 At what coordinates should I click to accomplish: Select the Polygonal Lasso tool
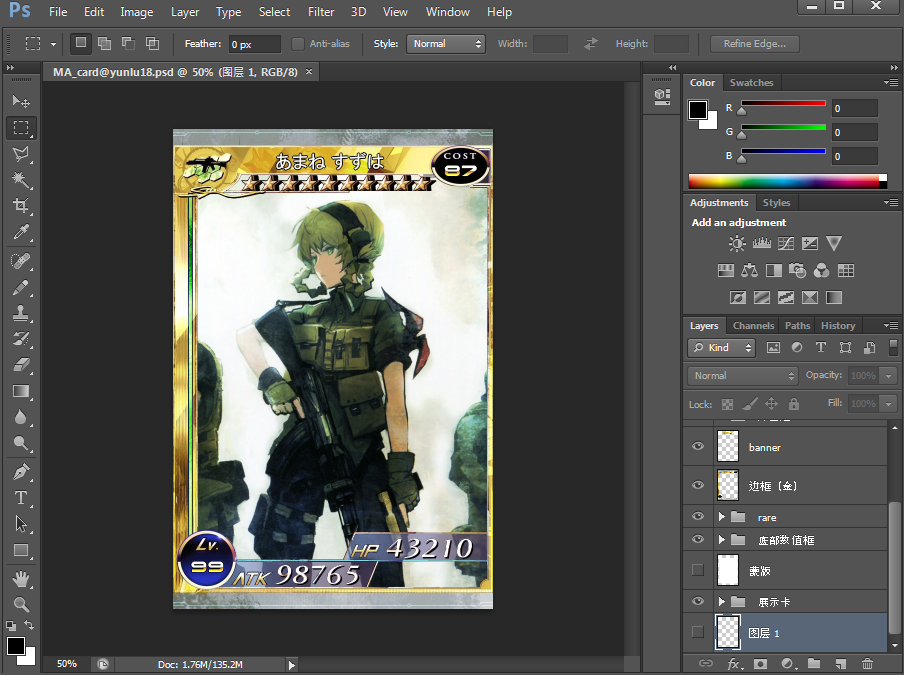pyautogui.click(x=21, y=154)
